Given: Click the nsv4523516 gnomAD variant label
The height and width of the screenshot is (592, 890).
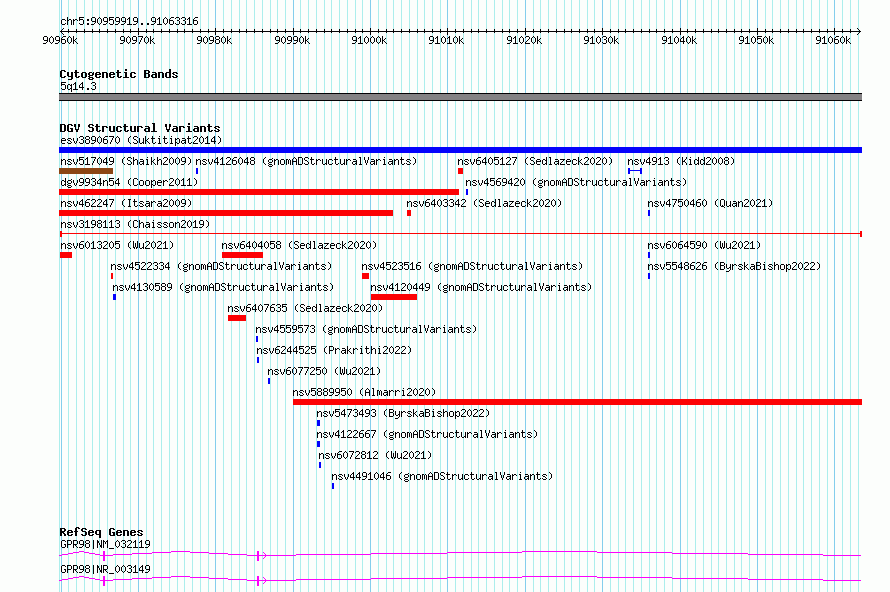Looking at the screenshot, I should (x=472, y=266).
